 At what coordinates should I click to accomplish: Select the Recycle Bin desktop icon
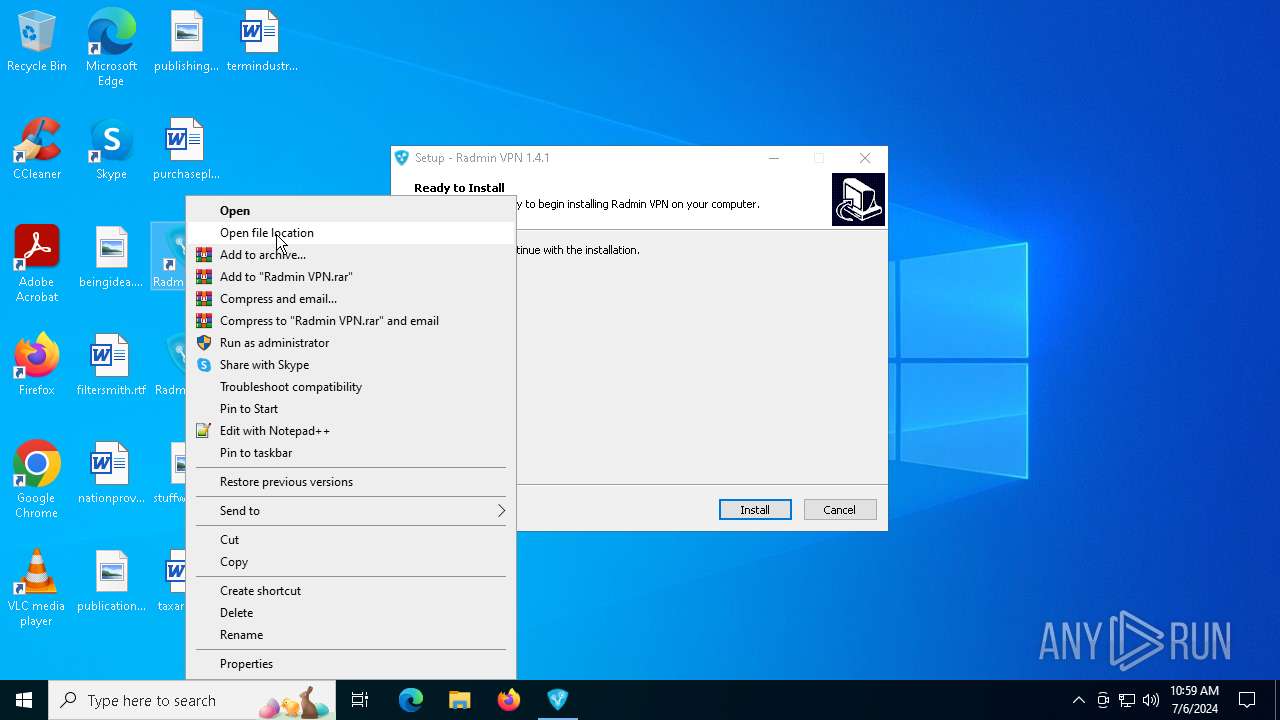(x=37, y=42)
